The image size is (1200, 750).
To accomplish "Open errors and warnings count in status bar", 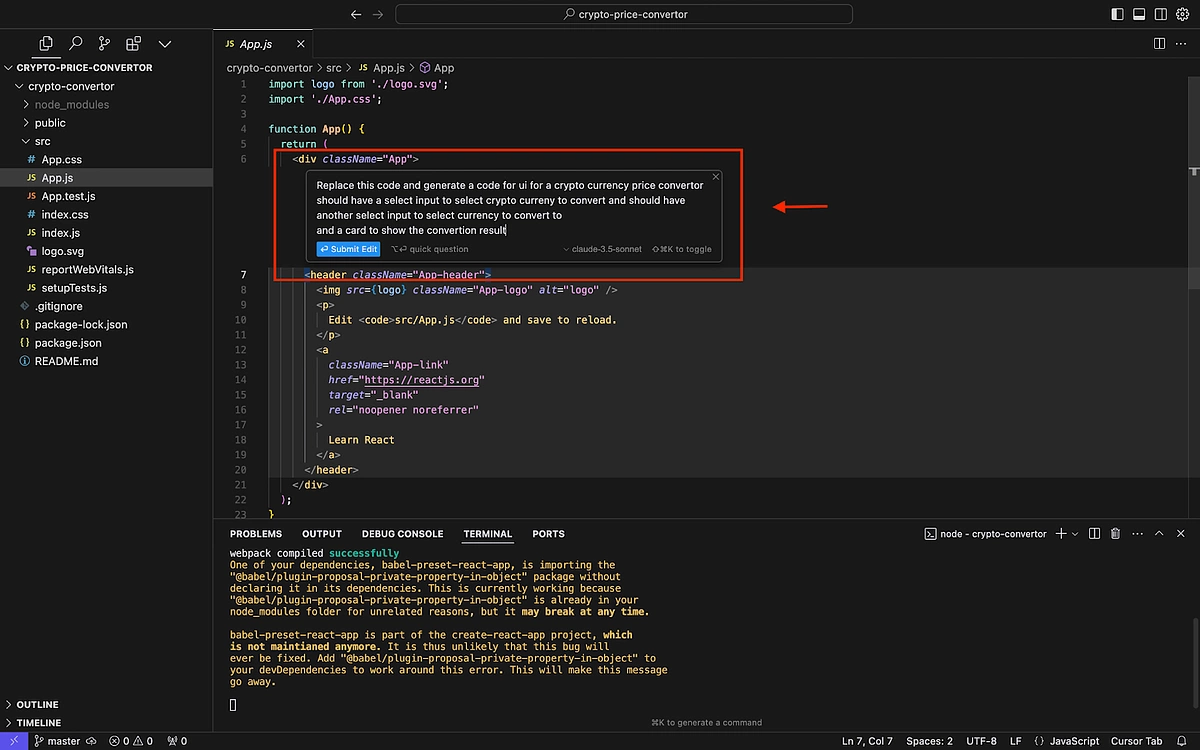I will coord(130,741).
